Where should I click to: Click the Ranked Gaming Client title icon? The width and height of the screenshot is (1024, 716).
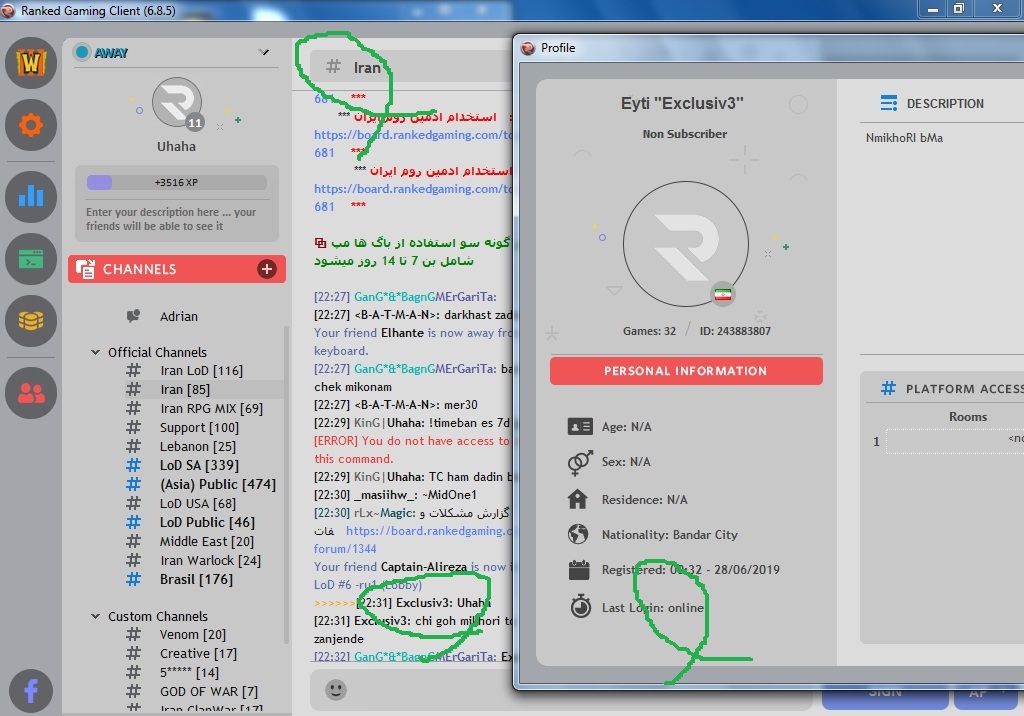tap(8, 10)
